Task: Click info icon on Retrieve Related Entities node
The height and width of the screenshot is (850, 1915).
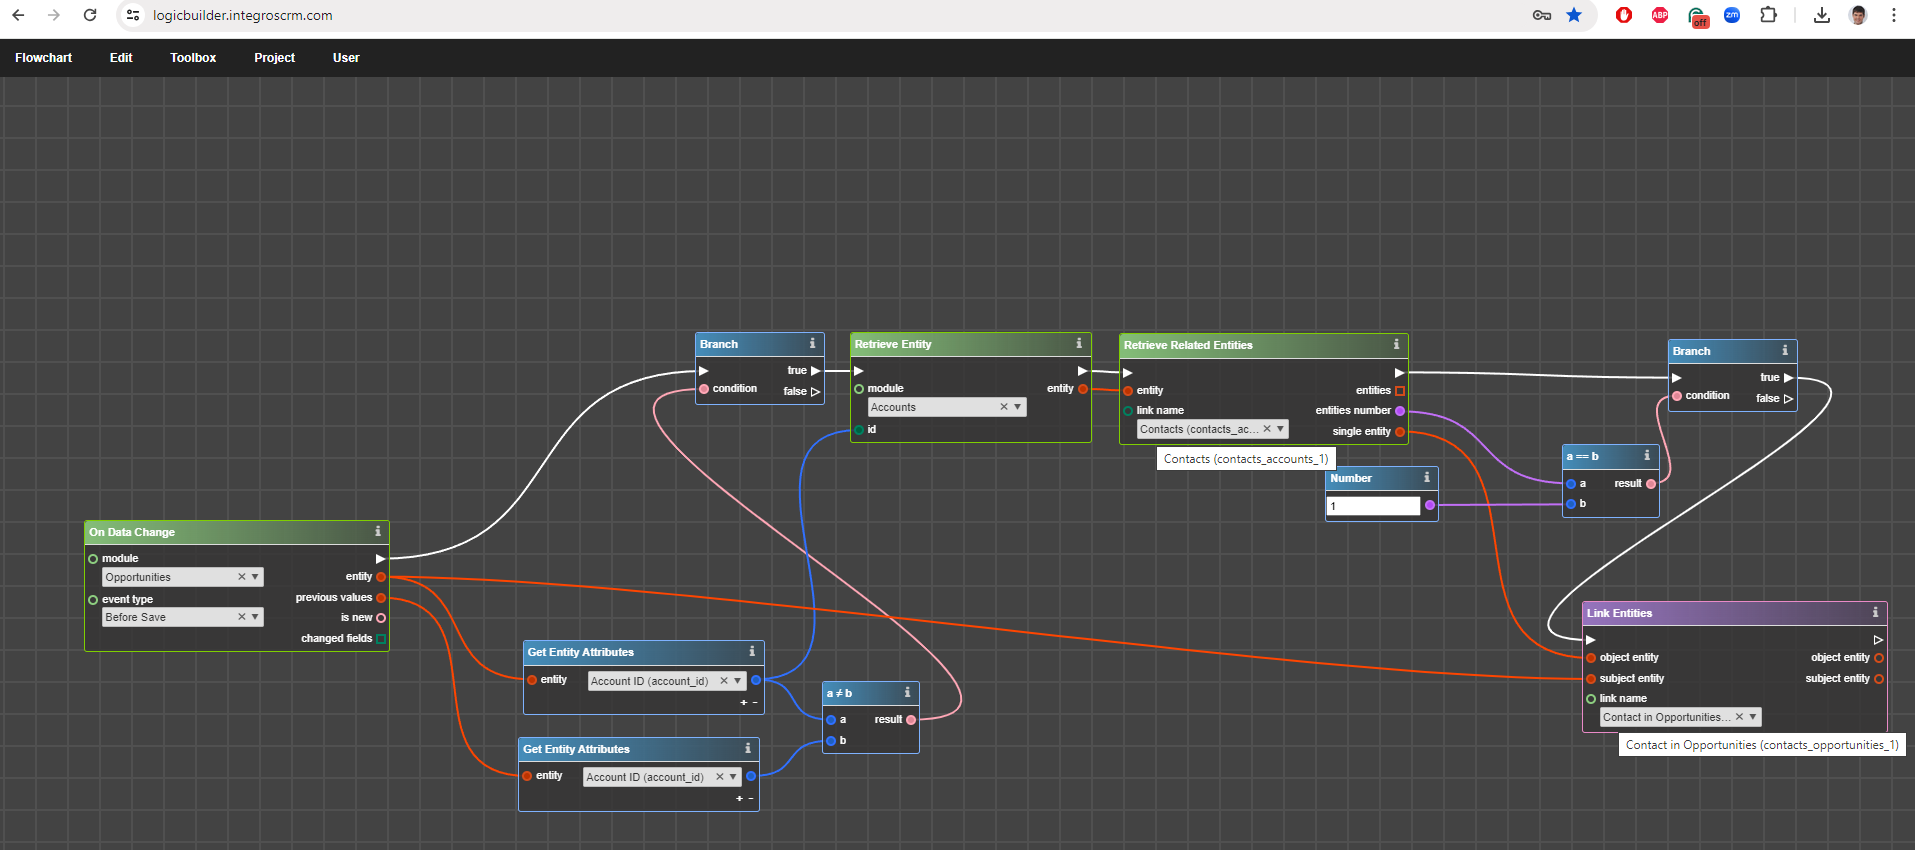Action: (x=1397, y=344)
